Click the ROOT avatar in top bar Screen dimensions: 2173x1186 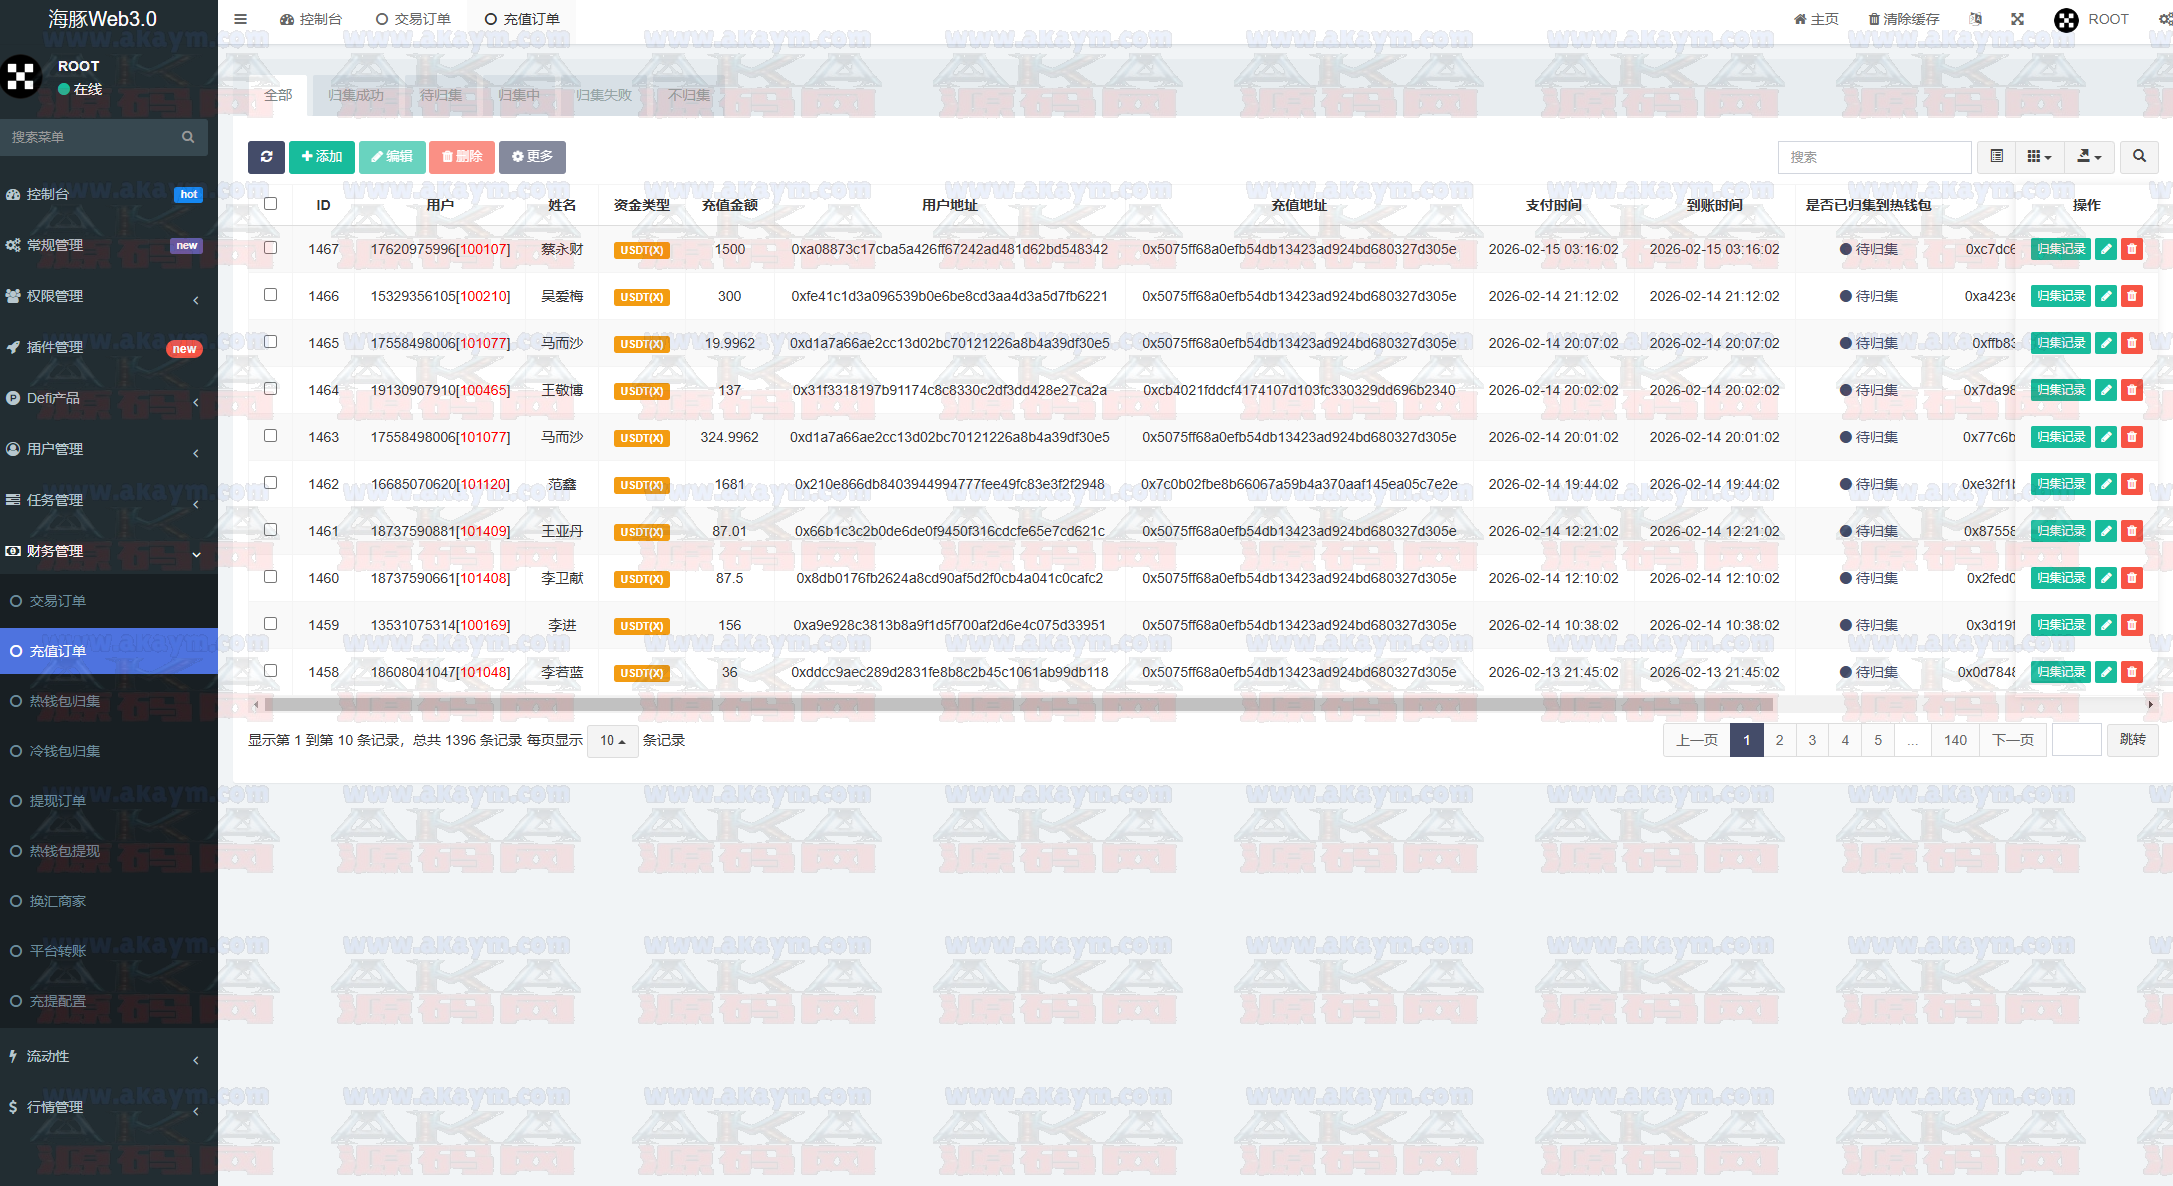point(2066,20)
